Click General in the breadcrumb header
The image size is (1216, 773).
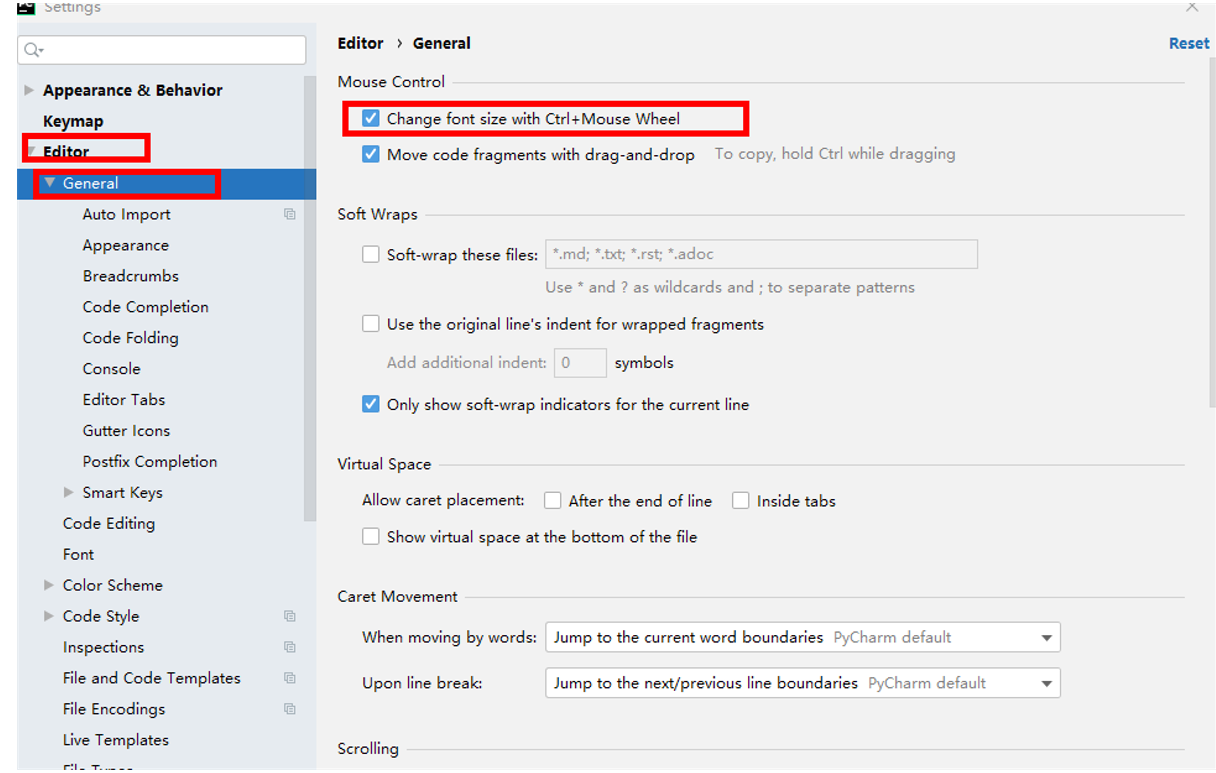[x=441, y=43]
